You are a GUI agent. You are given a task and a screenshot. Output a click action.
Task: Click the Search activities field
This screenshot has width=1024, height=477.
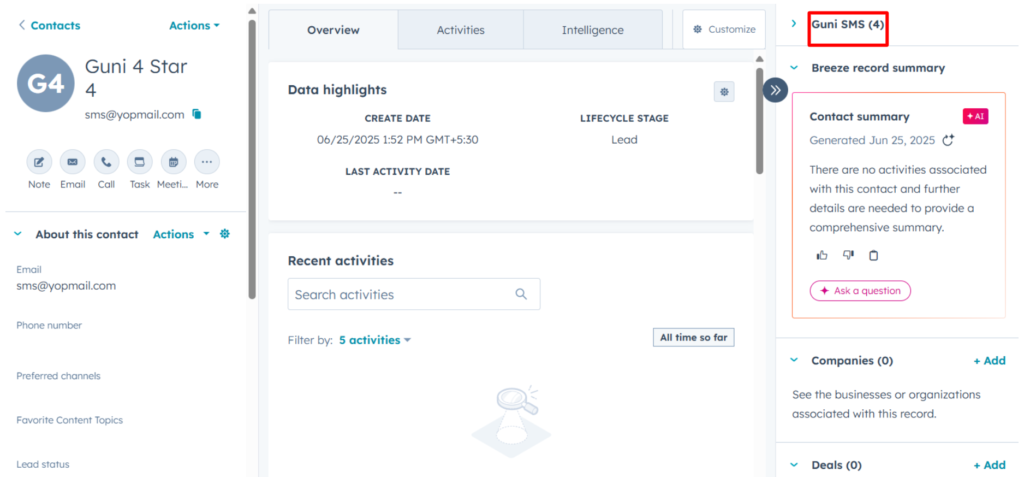point(413,294)
